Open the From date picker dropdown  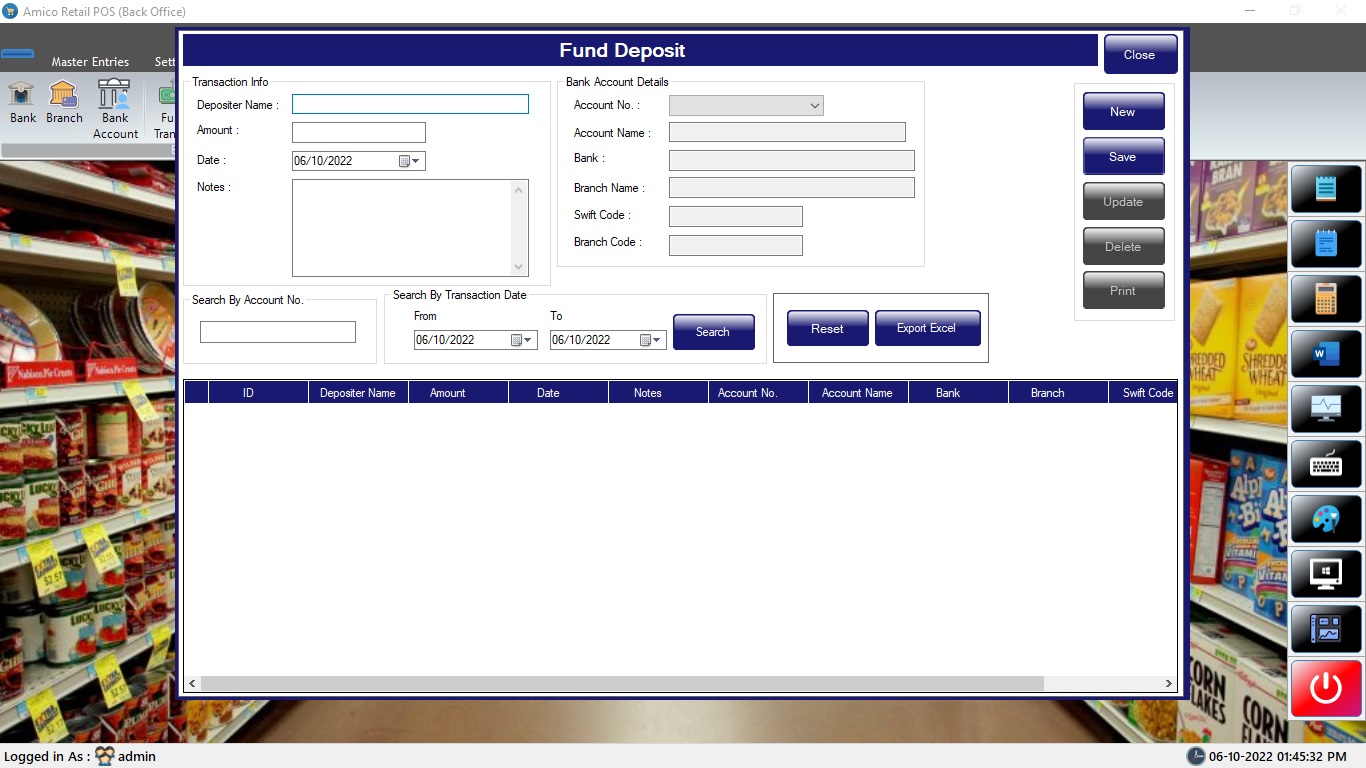click(x=528, y=340)
